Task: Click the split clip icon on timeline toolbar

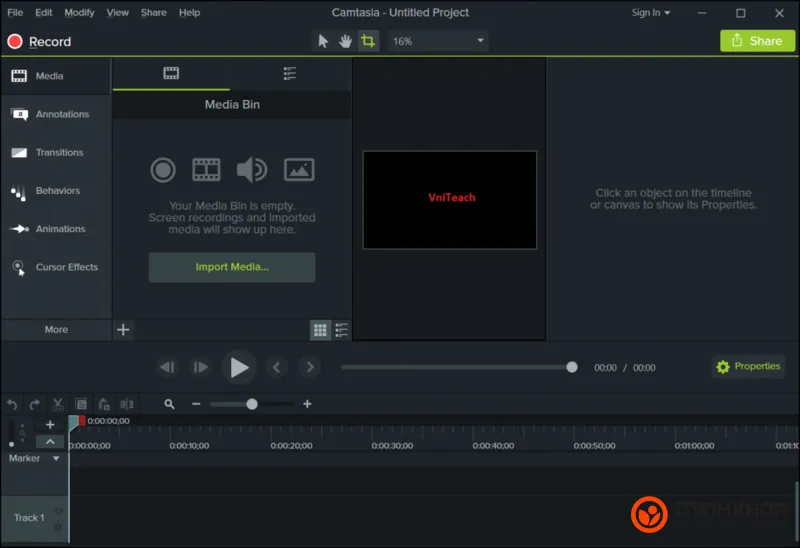Action: 127,404
